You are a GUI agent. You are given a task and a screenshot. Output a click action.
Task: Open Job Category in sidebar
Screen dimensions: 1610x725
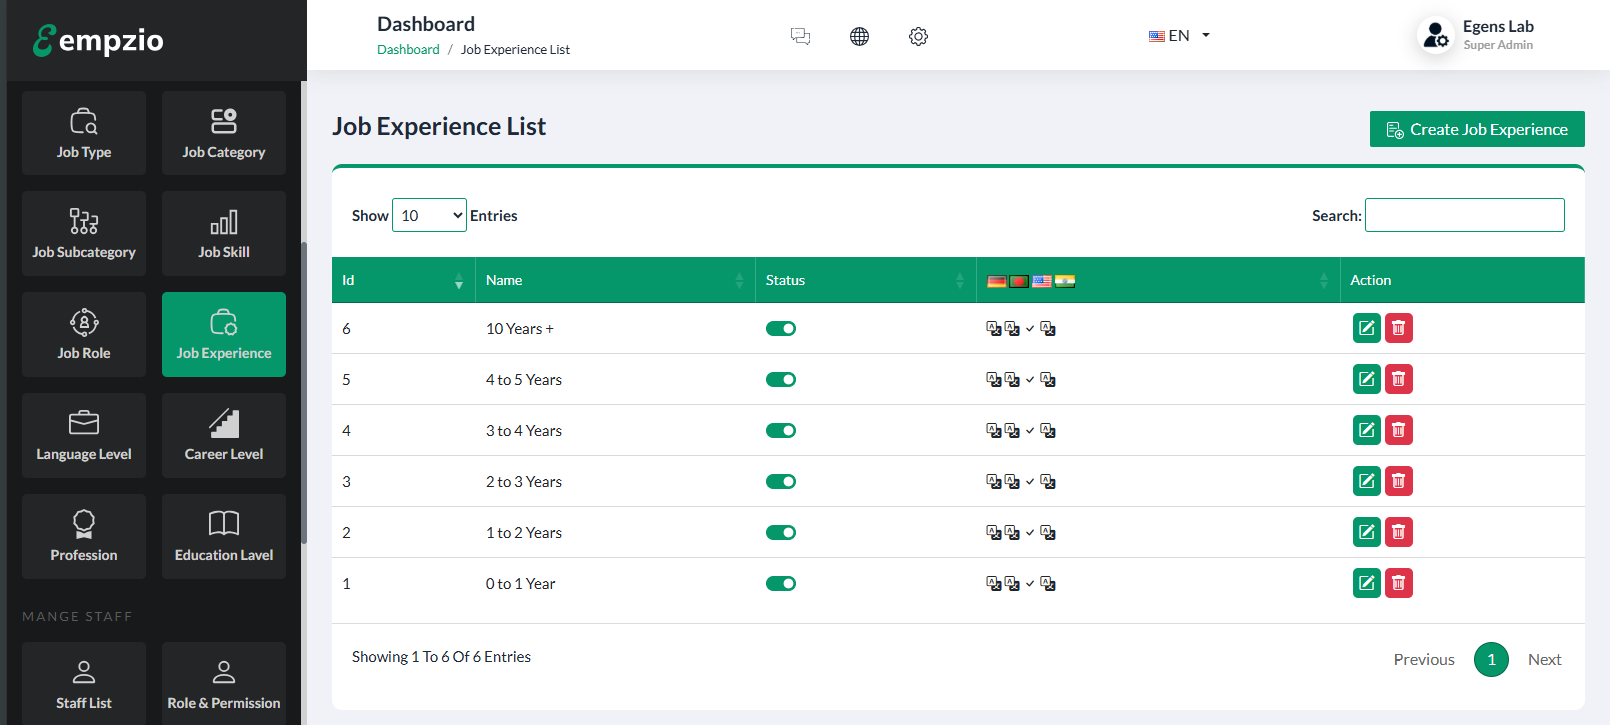tap(224, 133)
